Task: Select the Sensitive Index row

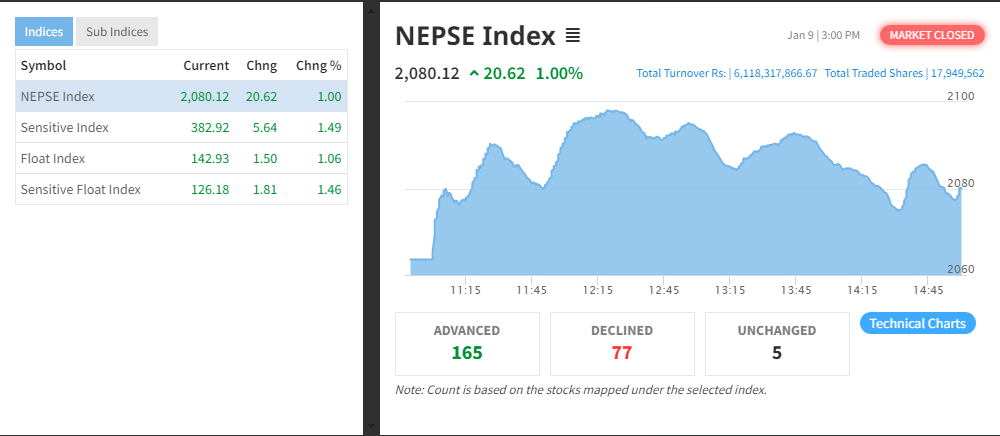Action: [x=182, y=127]
